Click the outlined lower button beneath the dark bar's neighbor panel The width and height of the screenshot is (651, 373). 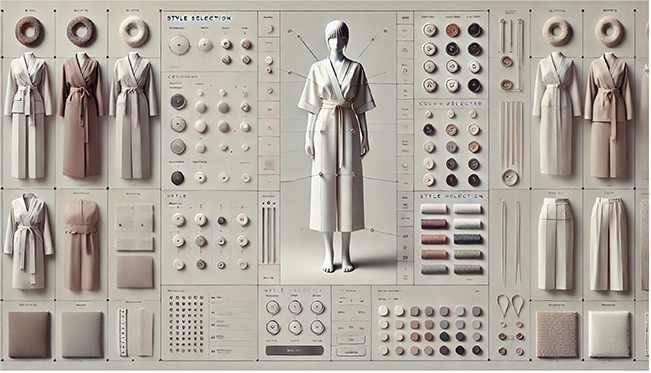point(351,352)
